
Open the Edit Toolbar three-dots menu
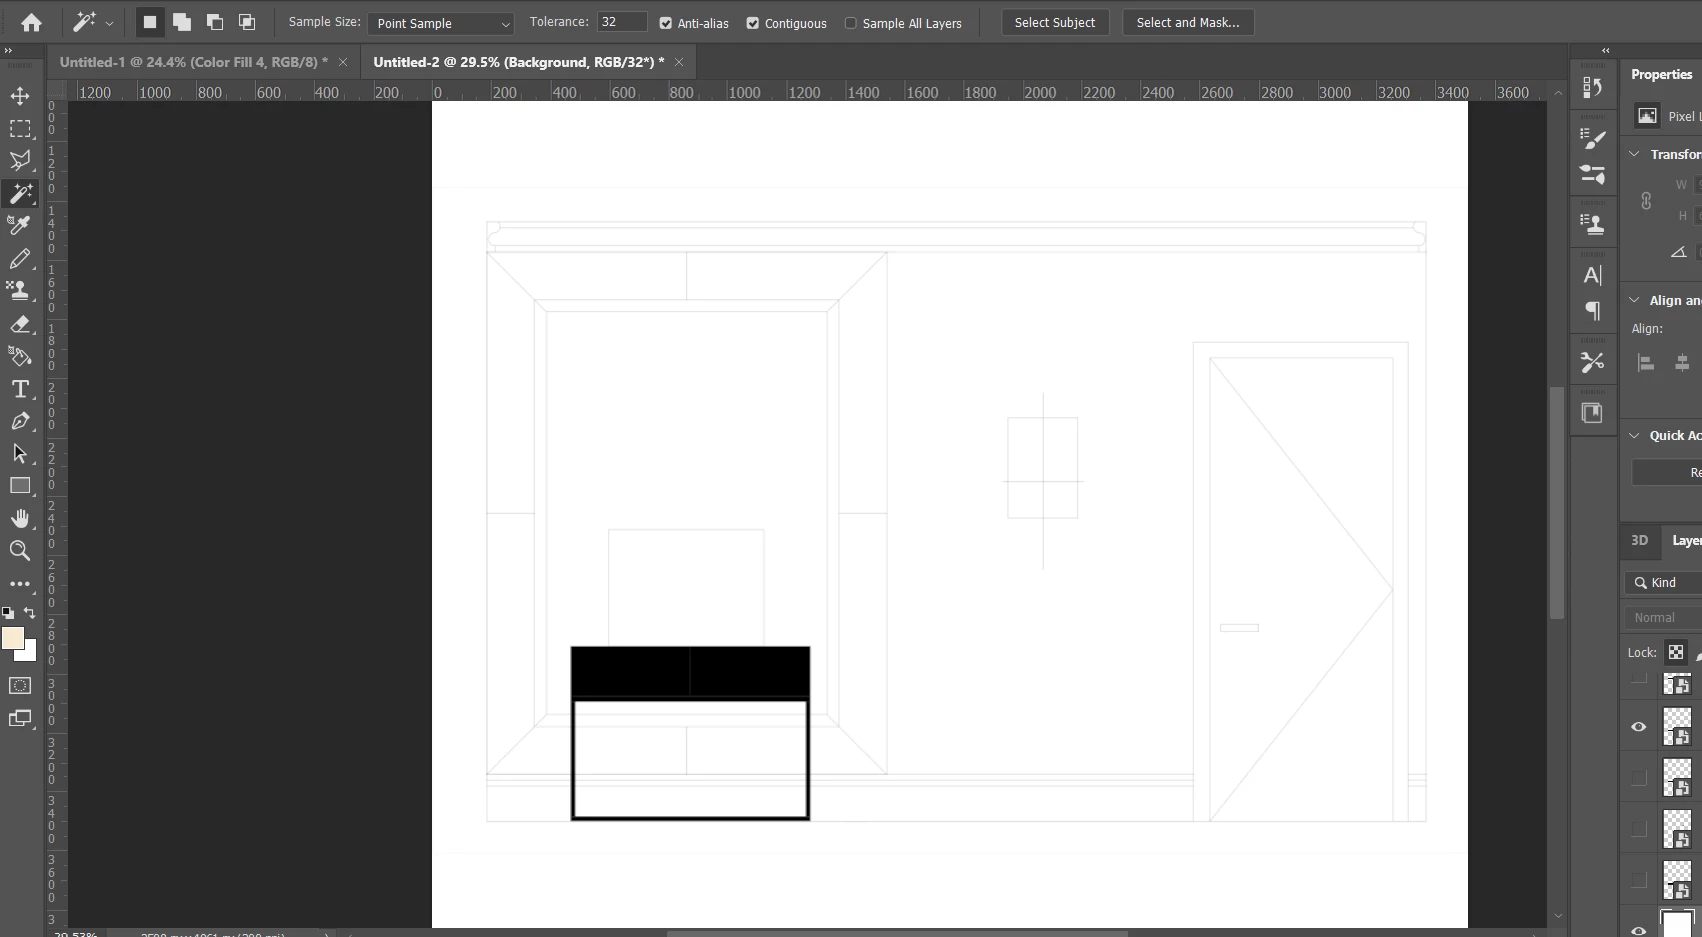20,584
